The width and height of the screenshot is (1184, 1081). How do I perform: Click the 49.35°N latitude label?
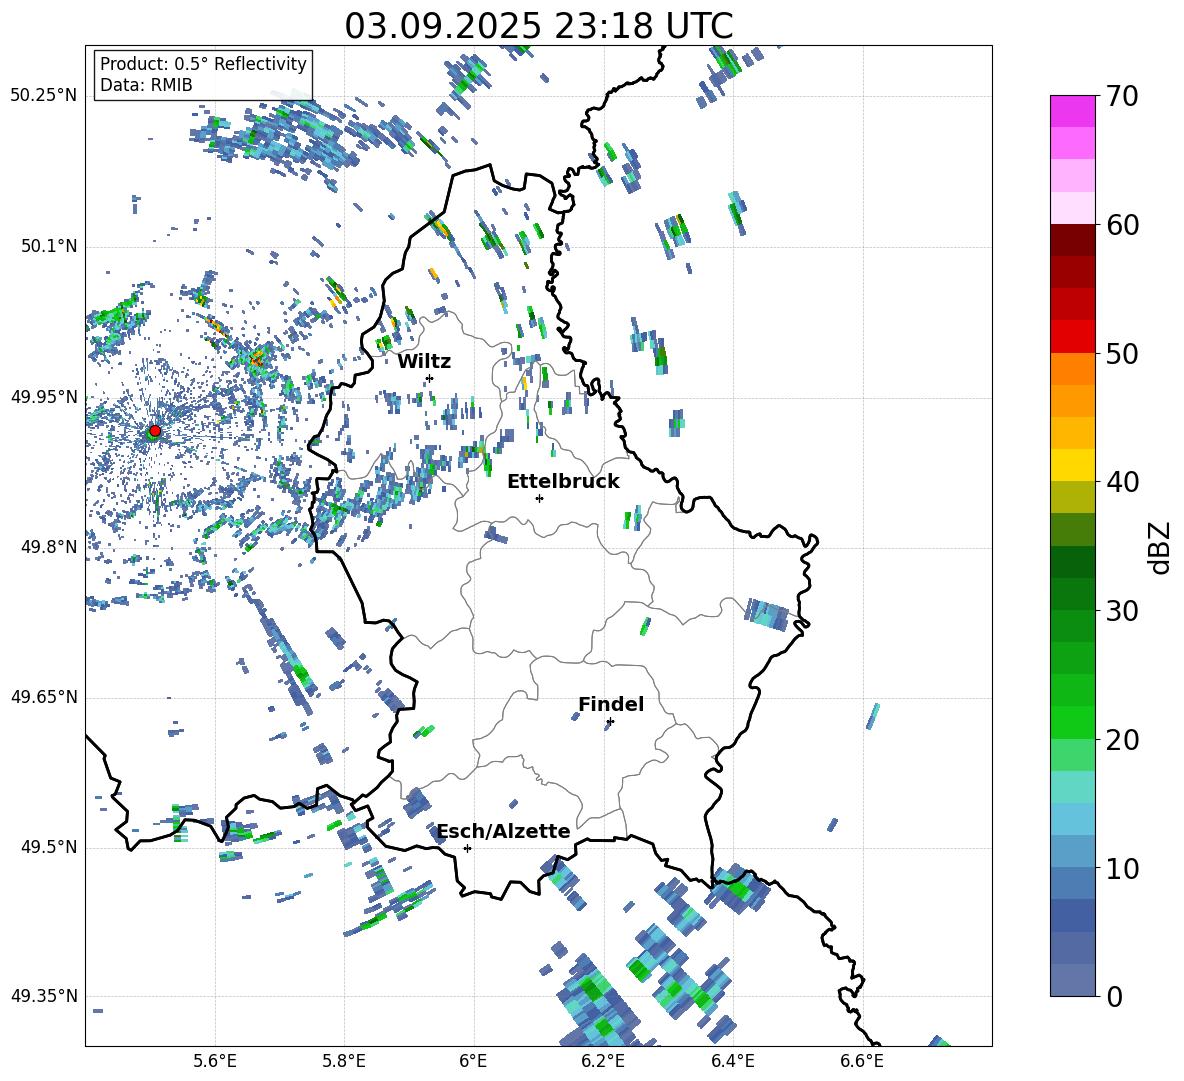(44, 996)
